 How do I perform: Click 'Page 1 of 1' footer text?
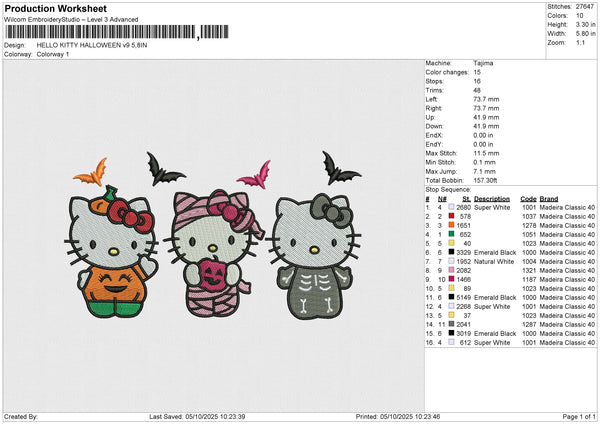point(579,417)
